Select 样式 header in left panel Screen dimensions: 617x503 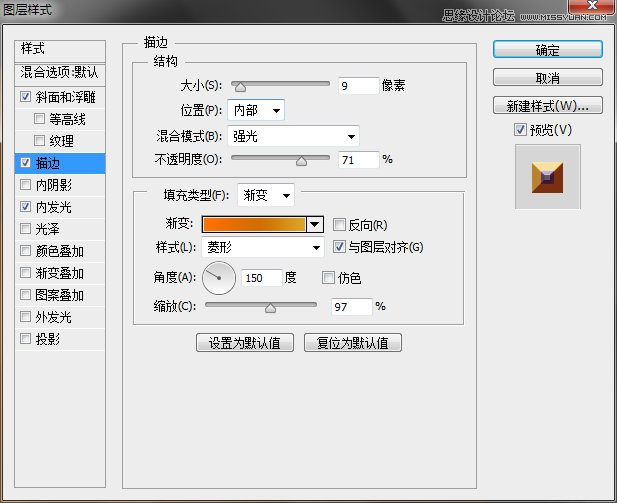pos(60,50)
